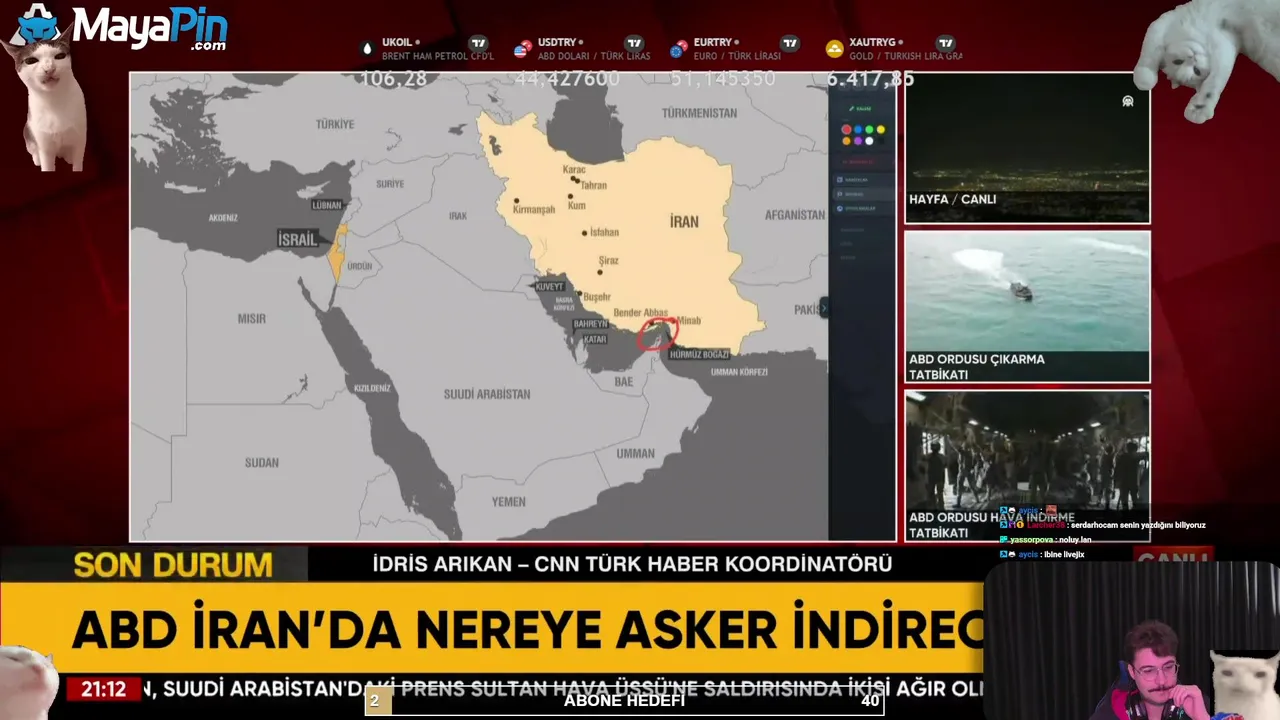Pick the orange pen color

pos(846,141)
